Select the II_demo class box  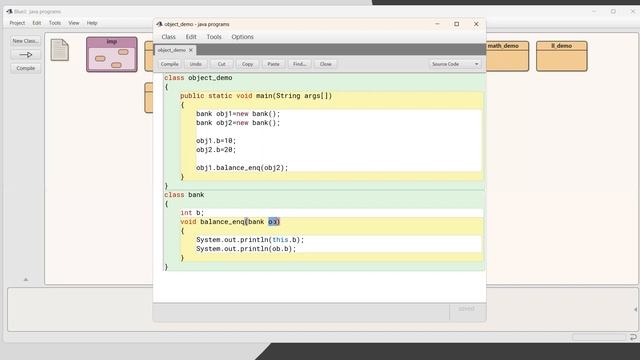pos(562,56)
